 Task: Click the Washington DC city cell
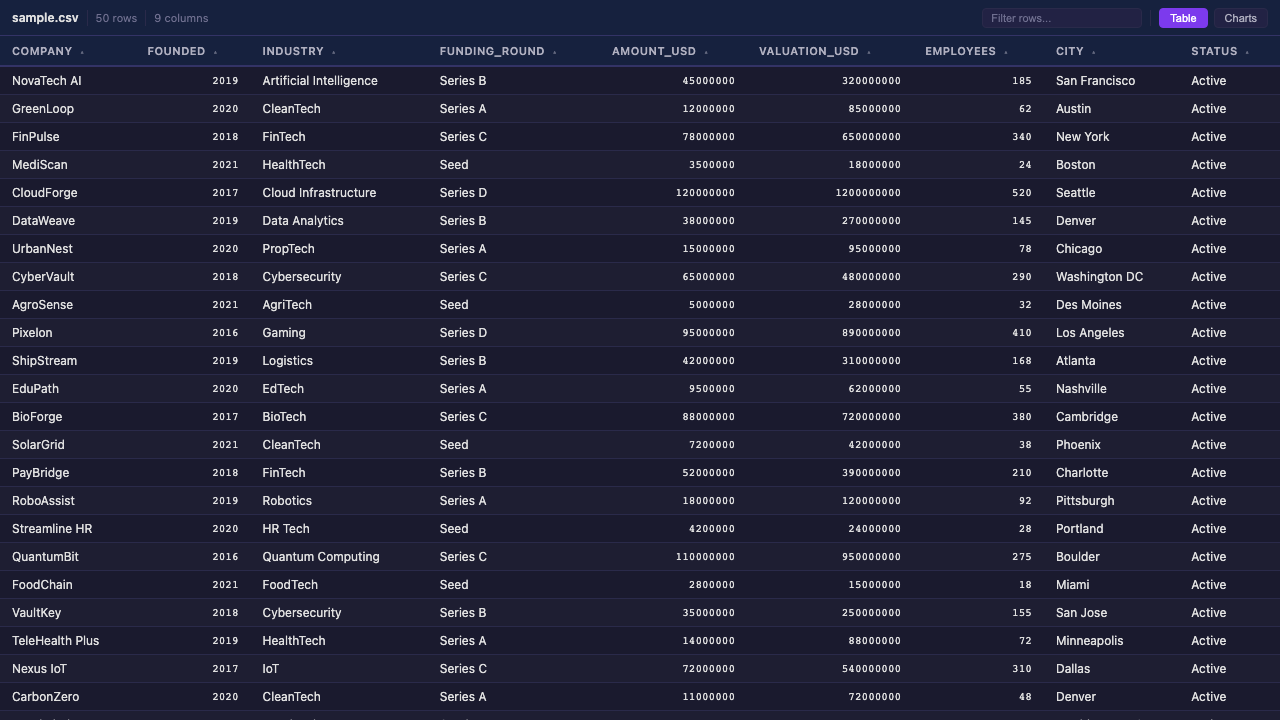[x=1112, y=277]
